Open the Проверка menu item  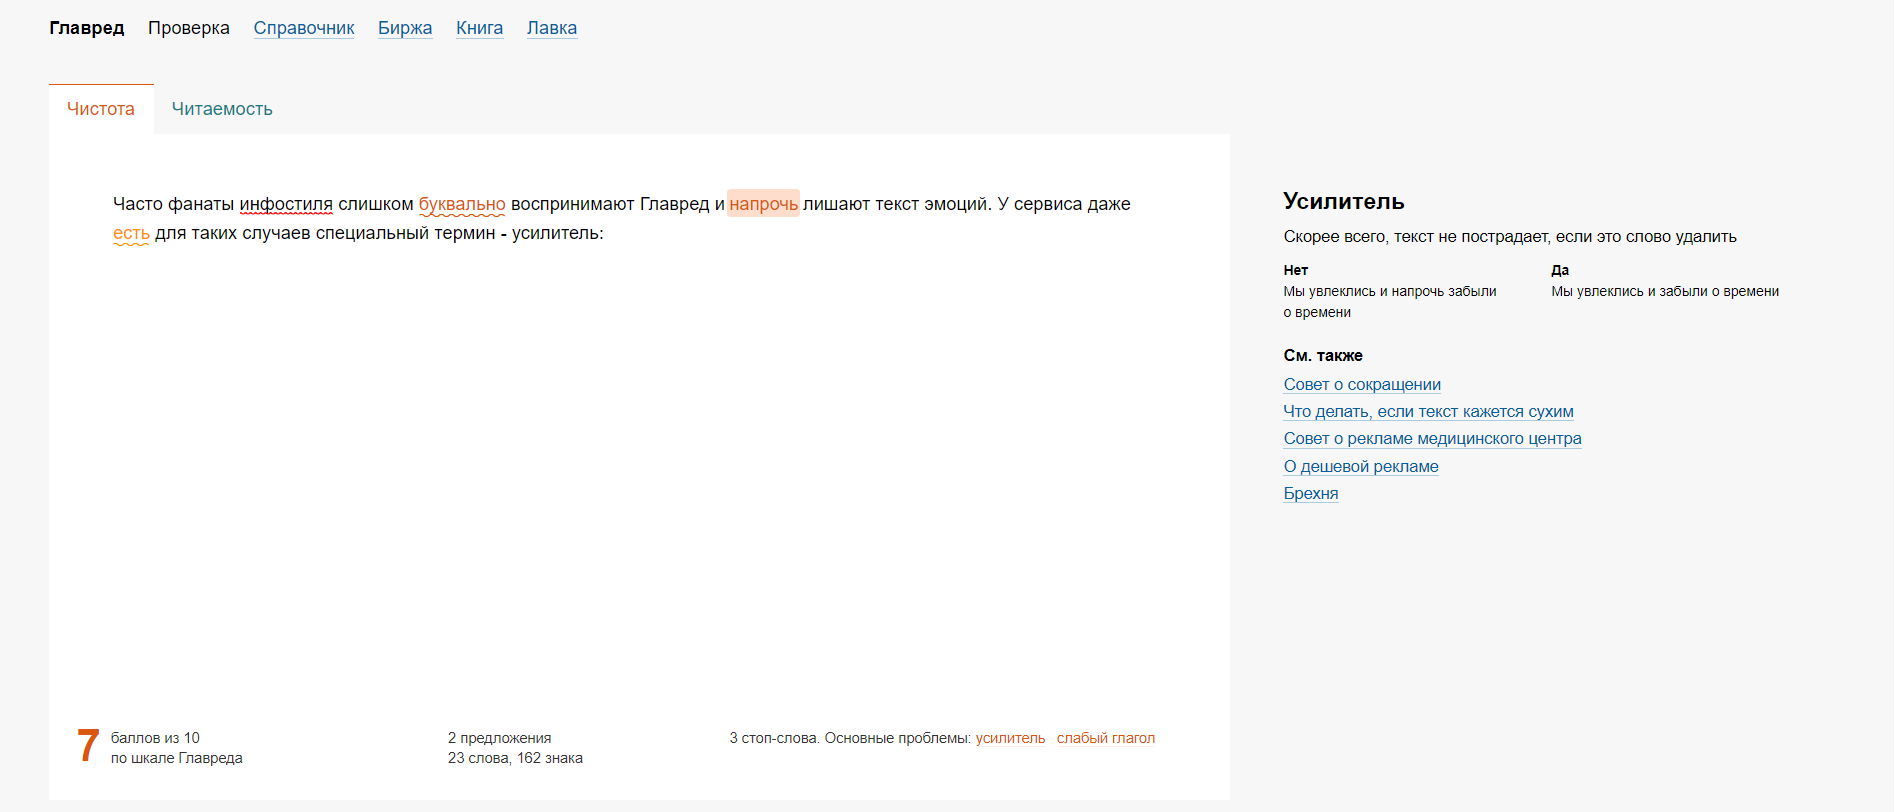(189, 28)
